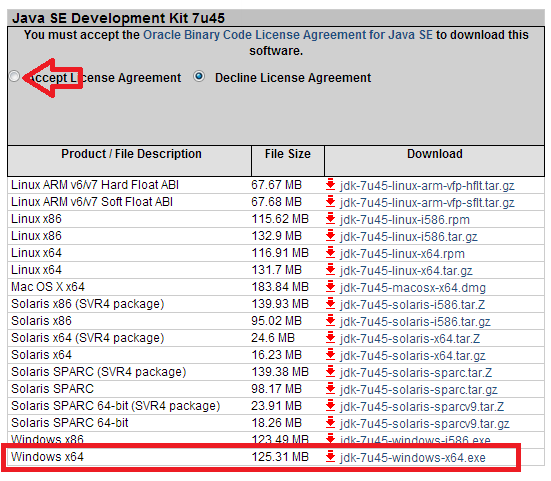Download the jdk-7u45-linux-i586.tar.gz link
This screenshot has height=481, width=551.
408,236
